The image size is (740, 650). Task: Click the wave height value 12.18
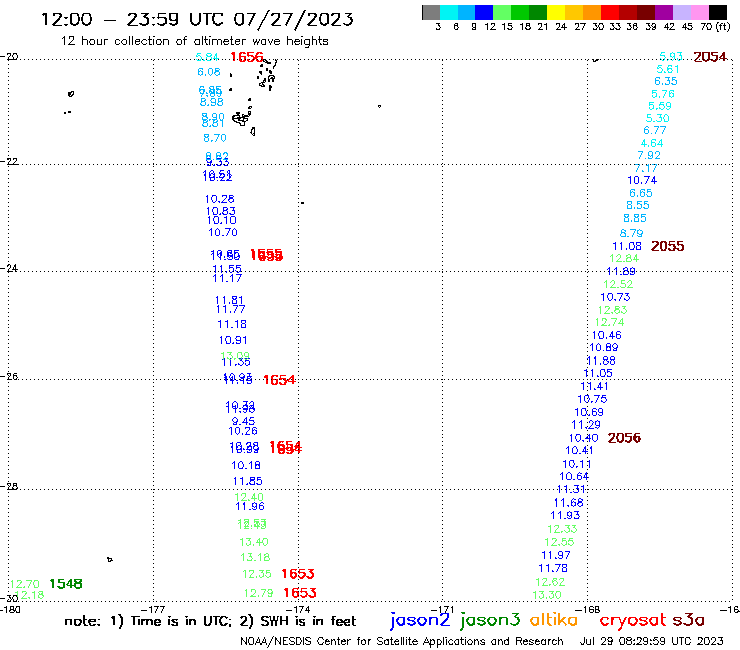click(x=29, y=595)
